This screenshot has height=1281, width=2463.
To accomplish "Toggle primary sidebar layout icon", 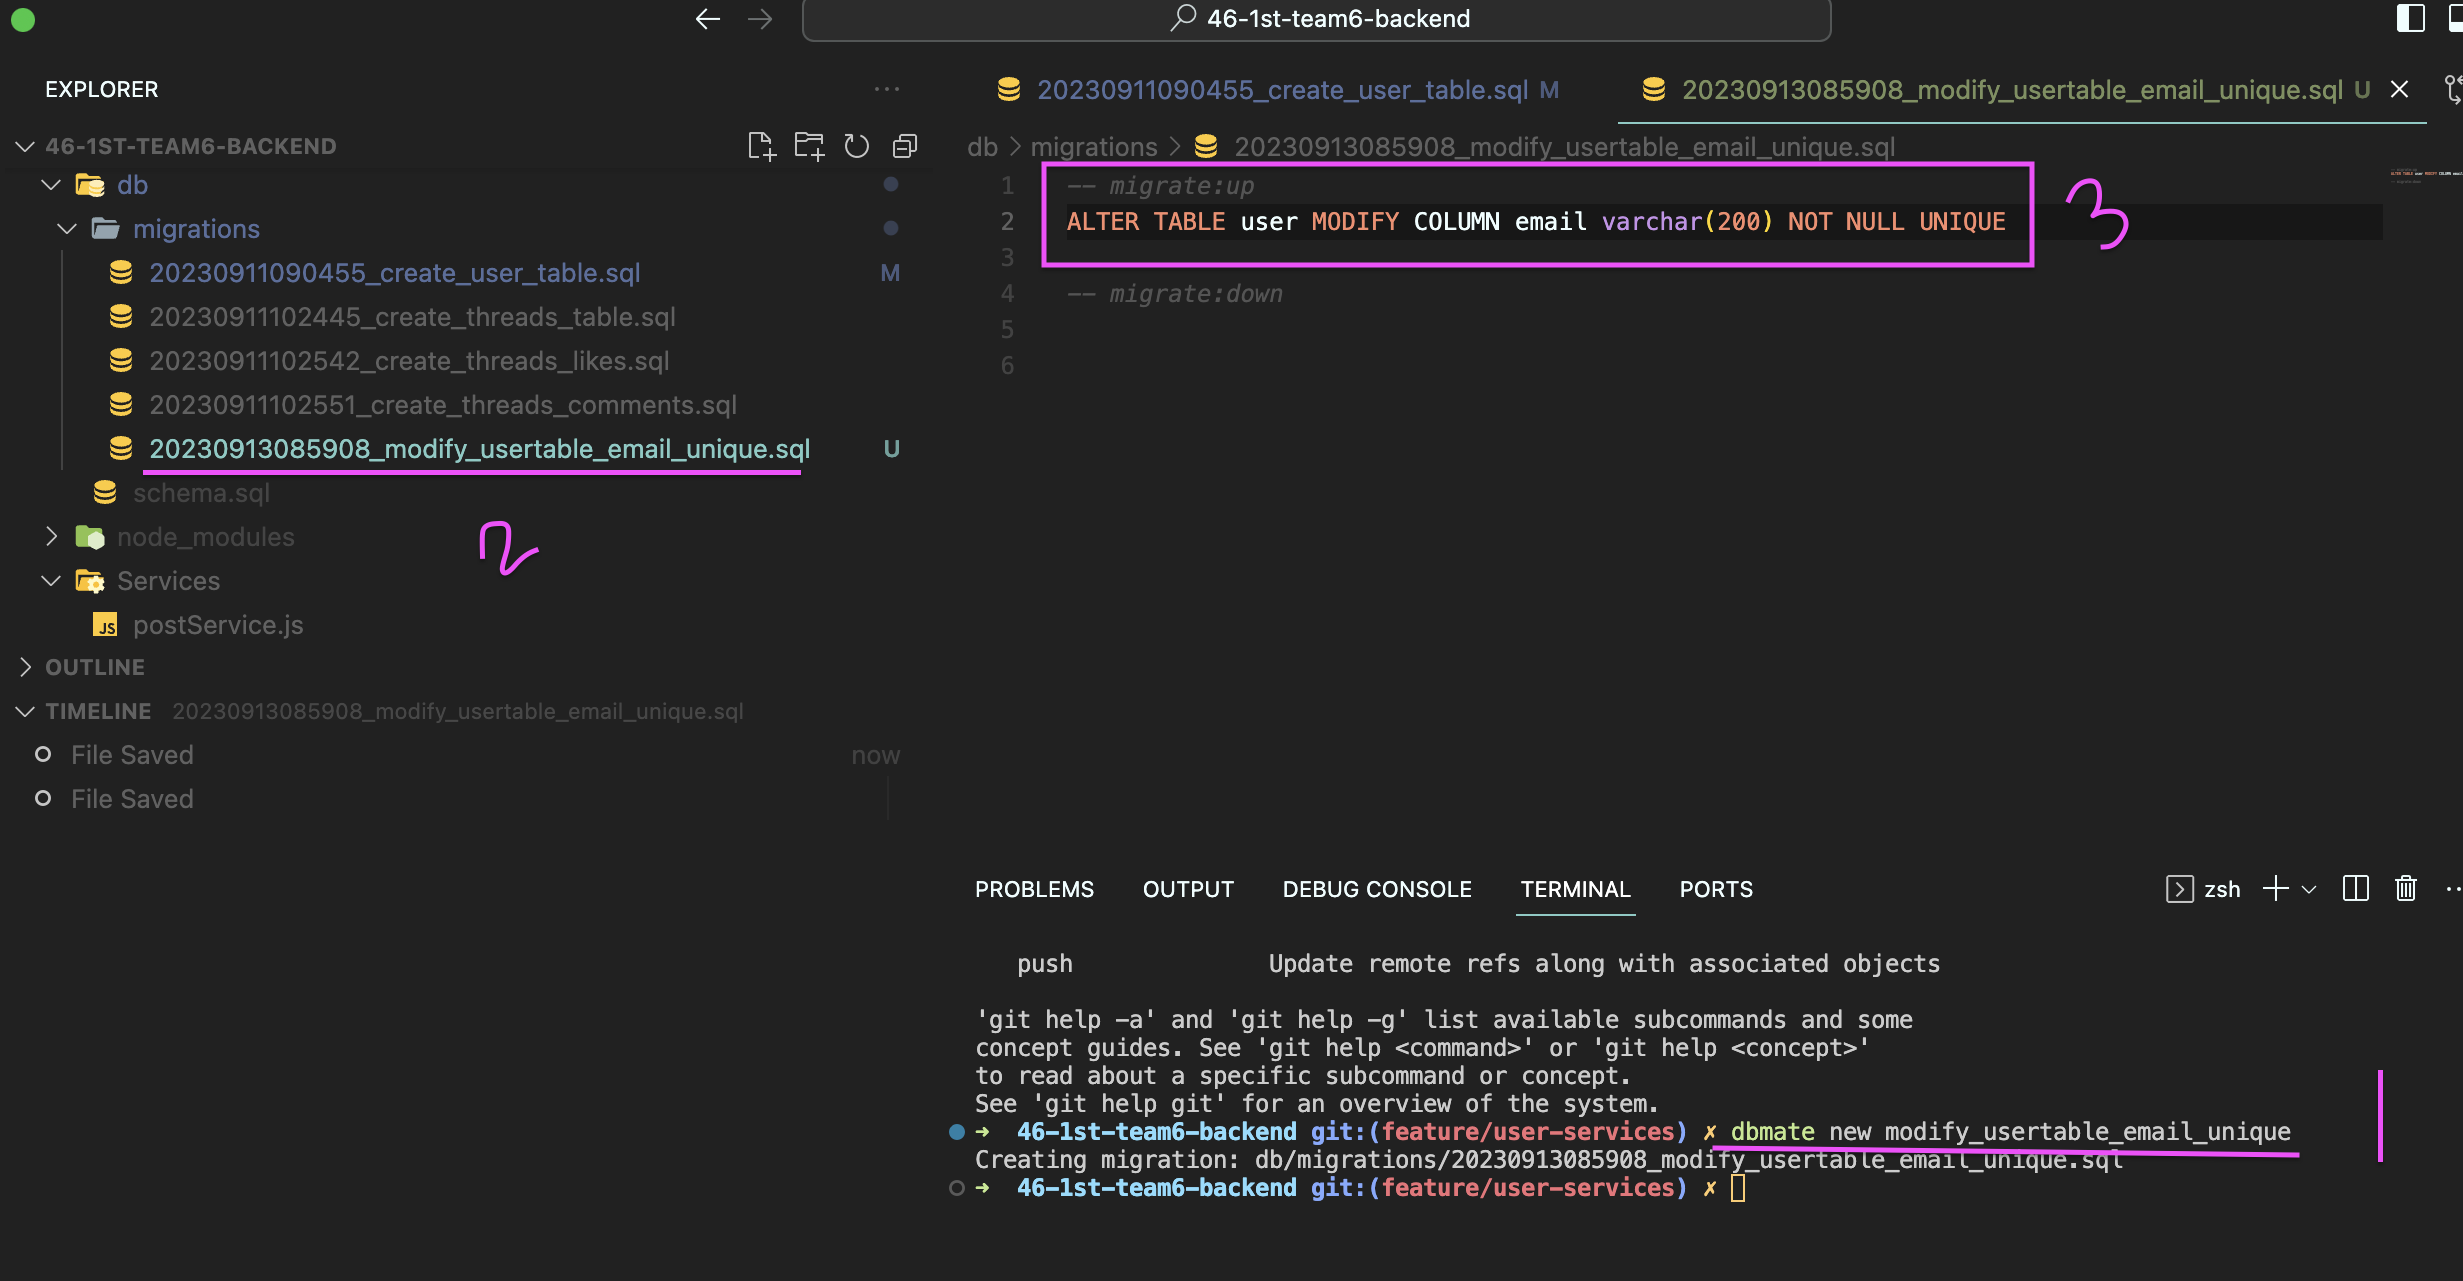I will (x=2410, y=19).
